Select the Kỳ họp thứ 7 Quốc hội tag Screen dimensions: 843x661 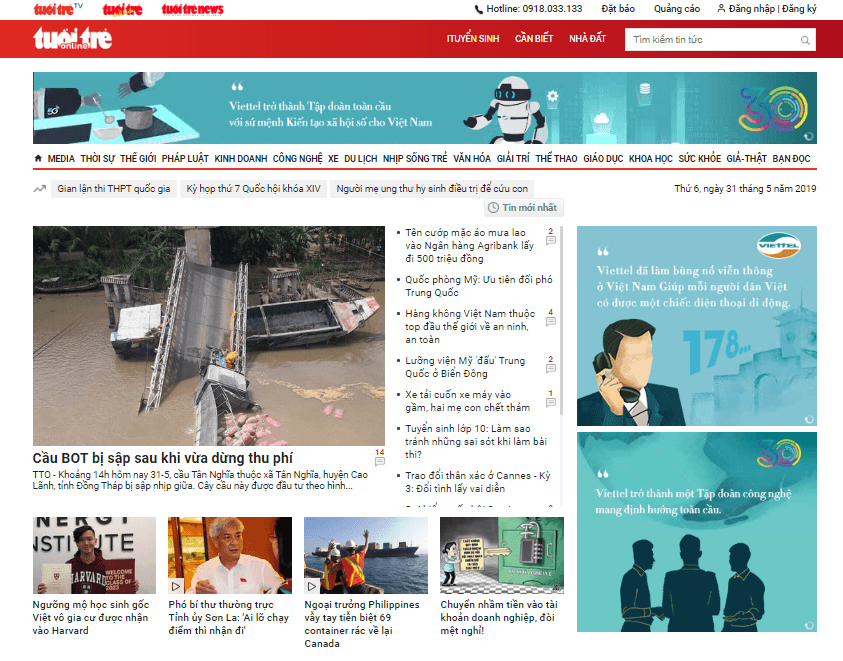[253, 189]
